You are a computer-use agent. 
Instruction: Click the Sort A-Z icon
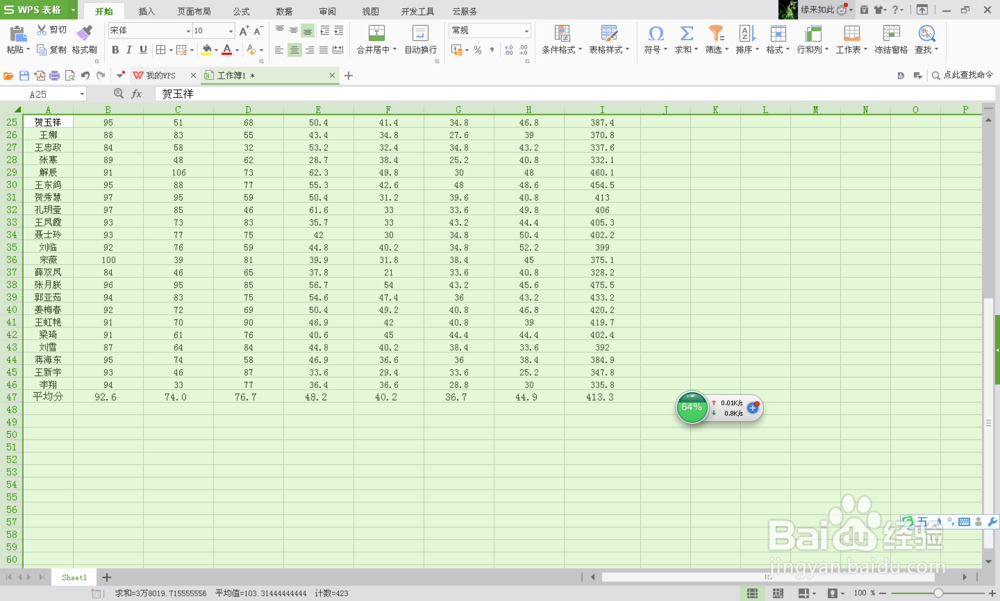(747, 33)
